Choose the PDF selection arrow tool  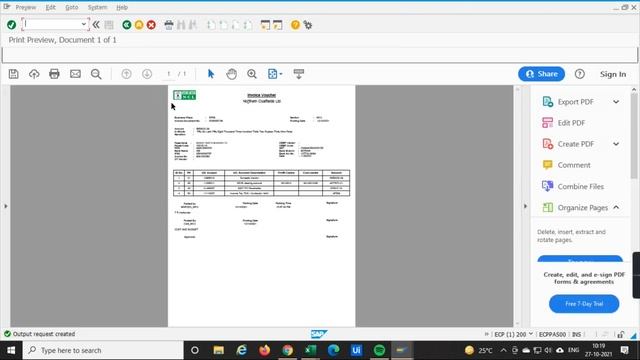coord(211,74)
